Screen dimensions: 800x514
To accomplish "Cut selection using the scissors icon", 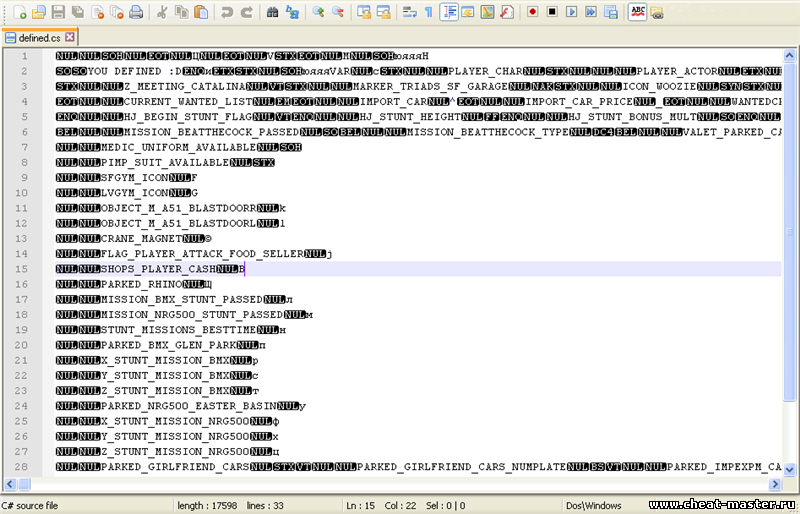I will click(162, 12).
